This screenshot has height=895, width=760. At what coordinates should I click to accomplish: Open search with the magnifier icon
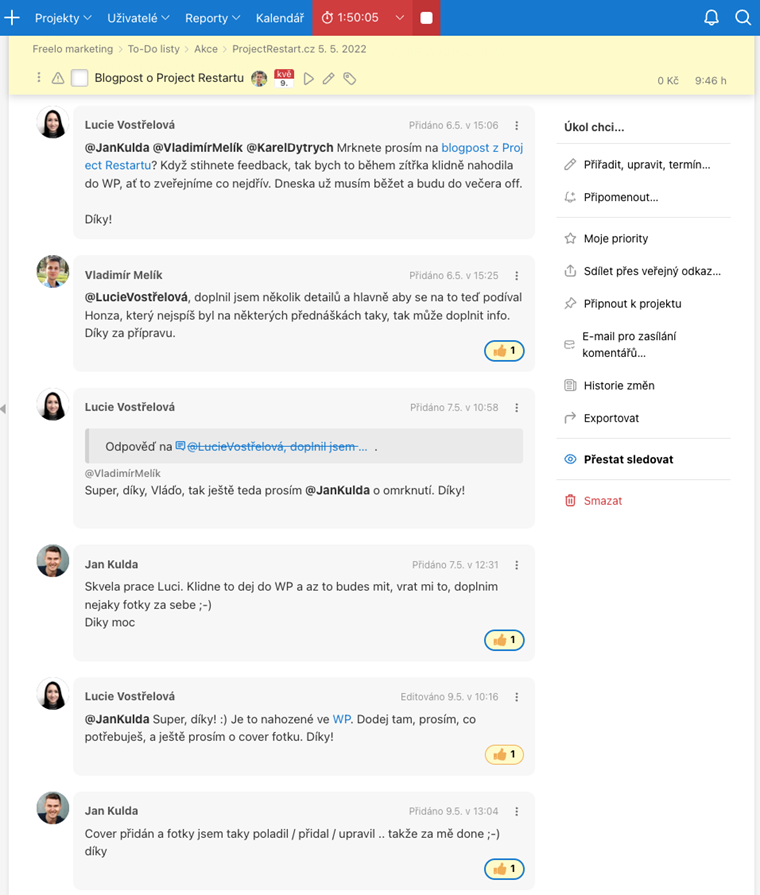pos(742,18)
